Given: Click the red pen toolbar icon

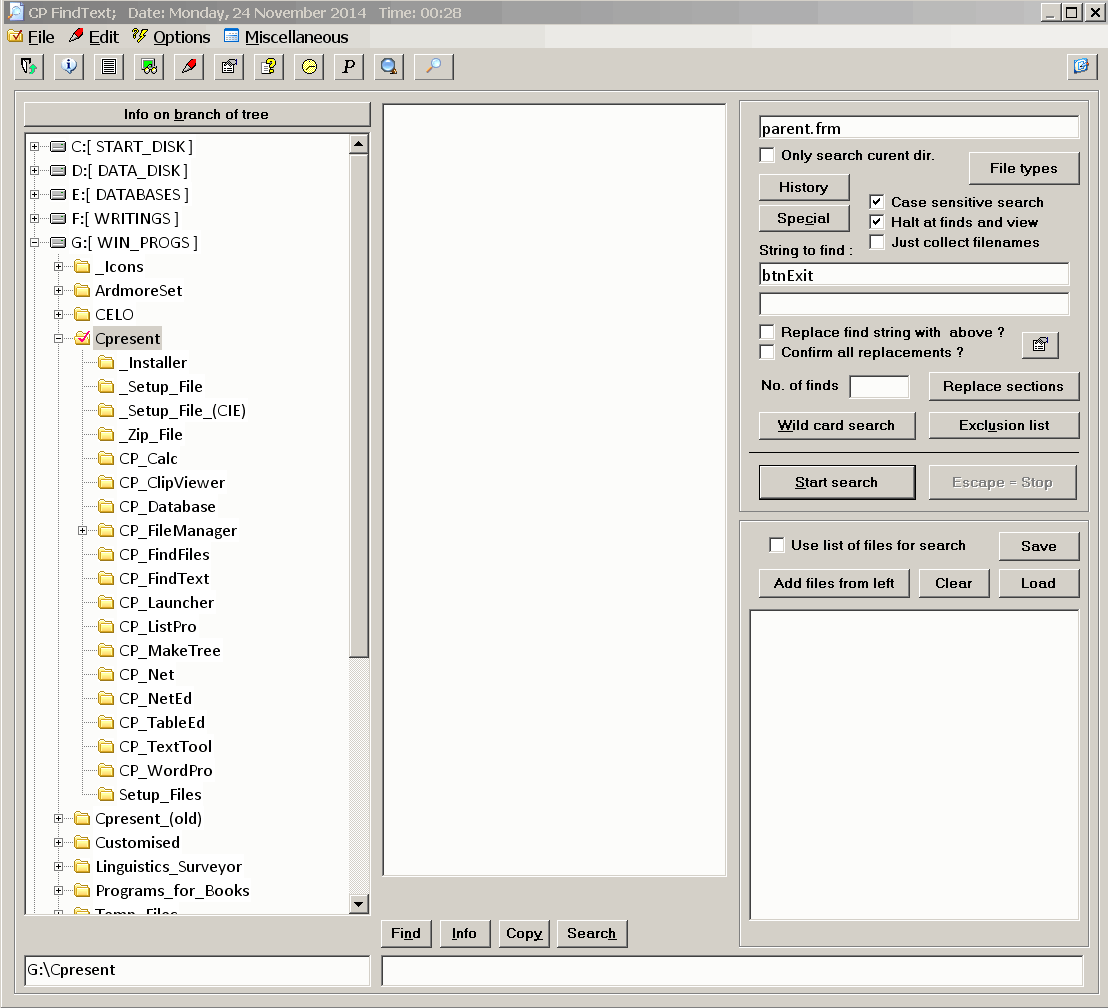Looking at the screenshot, I should (x=189, y=67).
